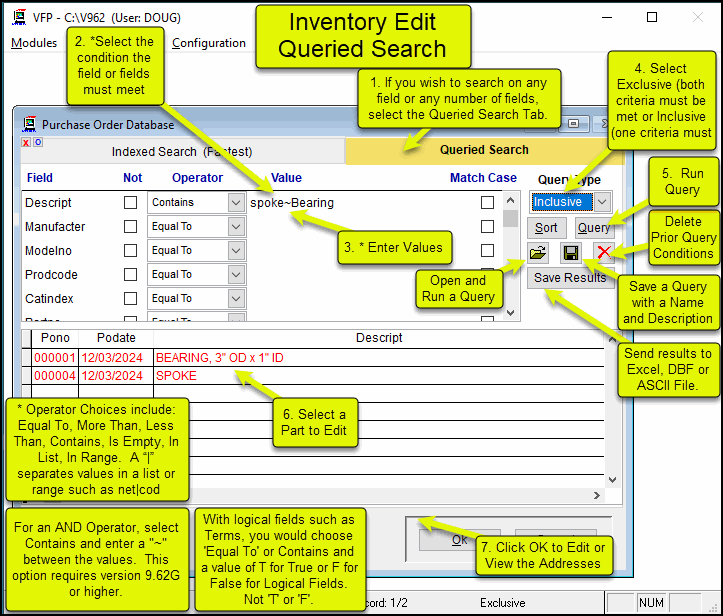Save the query with floppy disk icon

[571, 253]
